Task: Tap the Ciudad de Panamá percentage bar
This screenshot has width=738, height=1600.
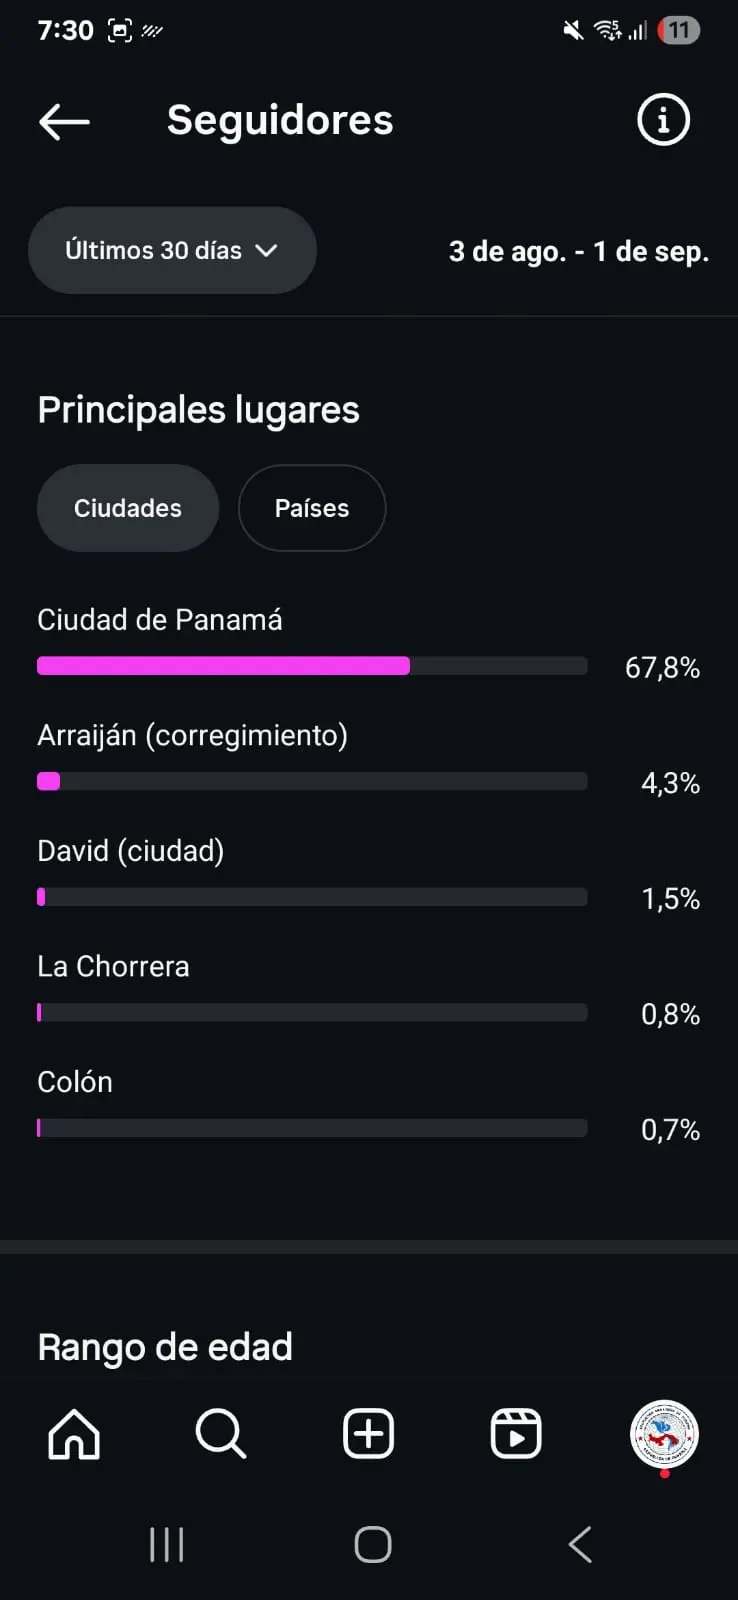Action: pyautogui.click(x=312, y=666)
